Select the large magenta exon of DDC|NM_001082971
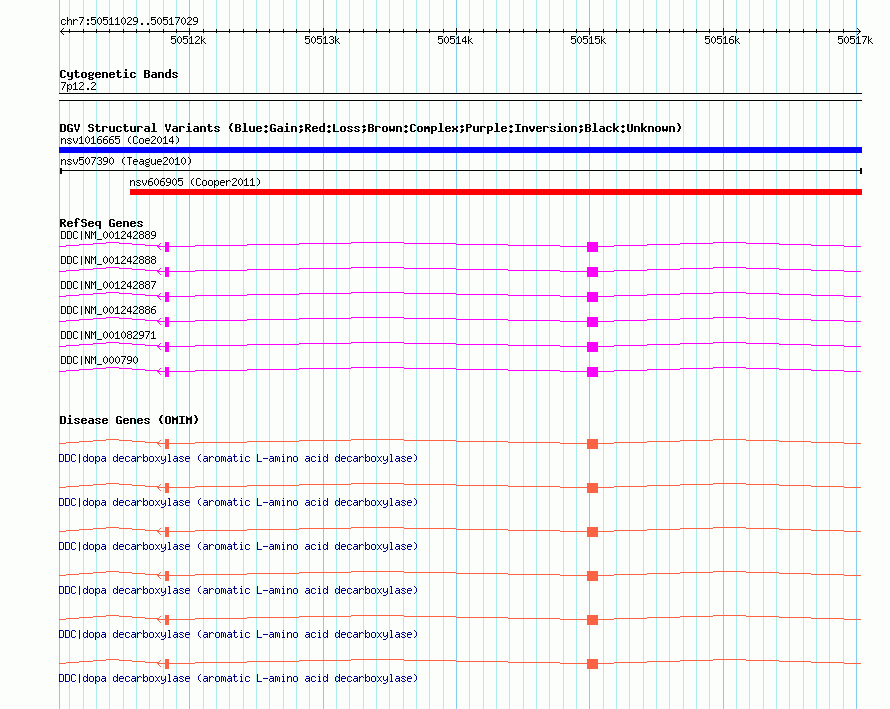The height and width of the screenshot is (709, 890). coord(593,347)
